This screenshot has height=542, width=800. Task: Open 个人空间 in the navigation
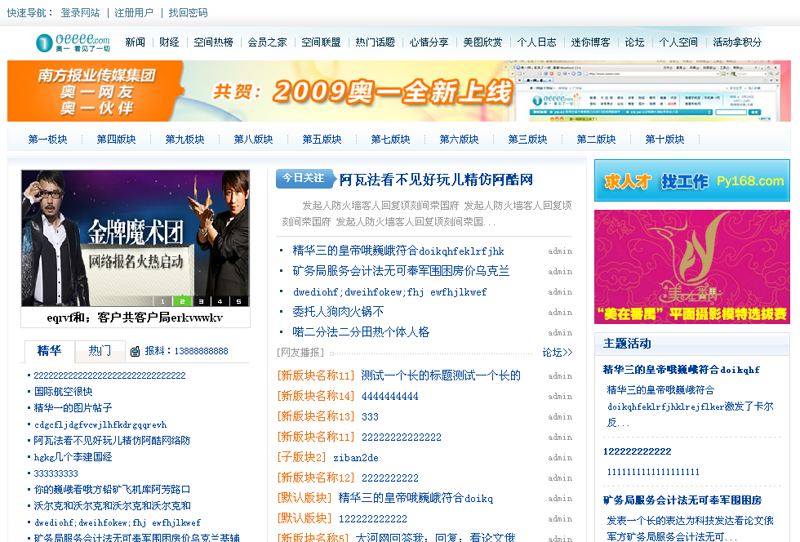[679, 42]
